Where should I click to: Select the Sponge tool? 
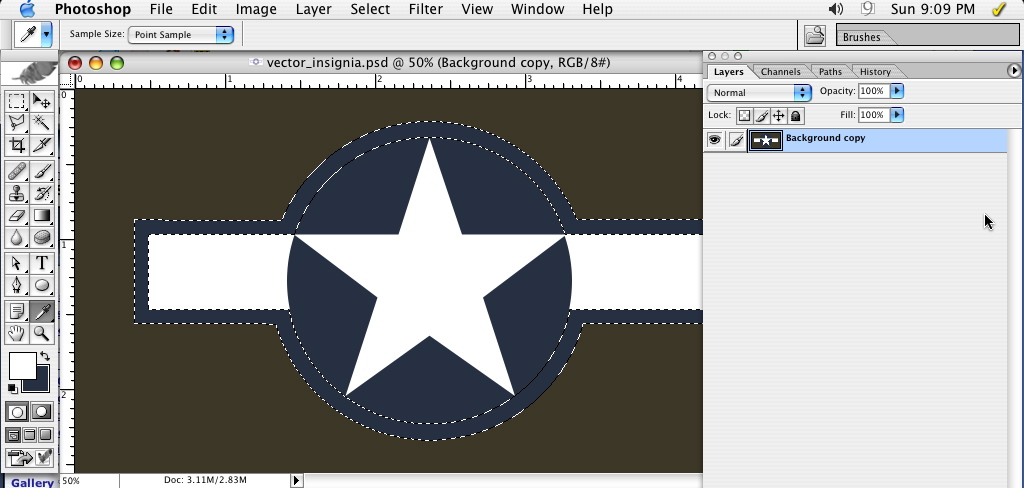pos(42,236)
